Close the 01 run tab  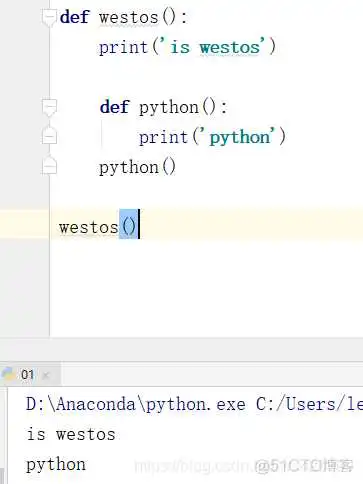coord(46,375)
